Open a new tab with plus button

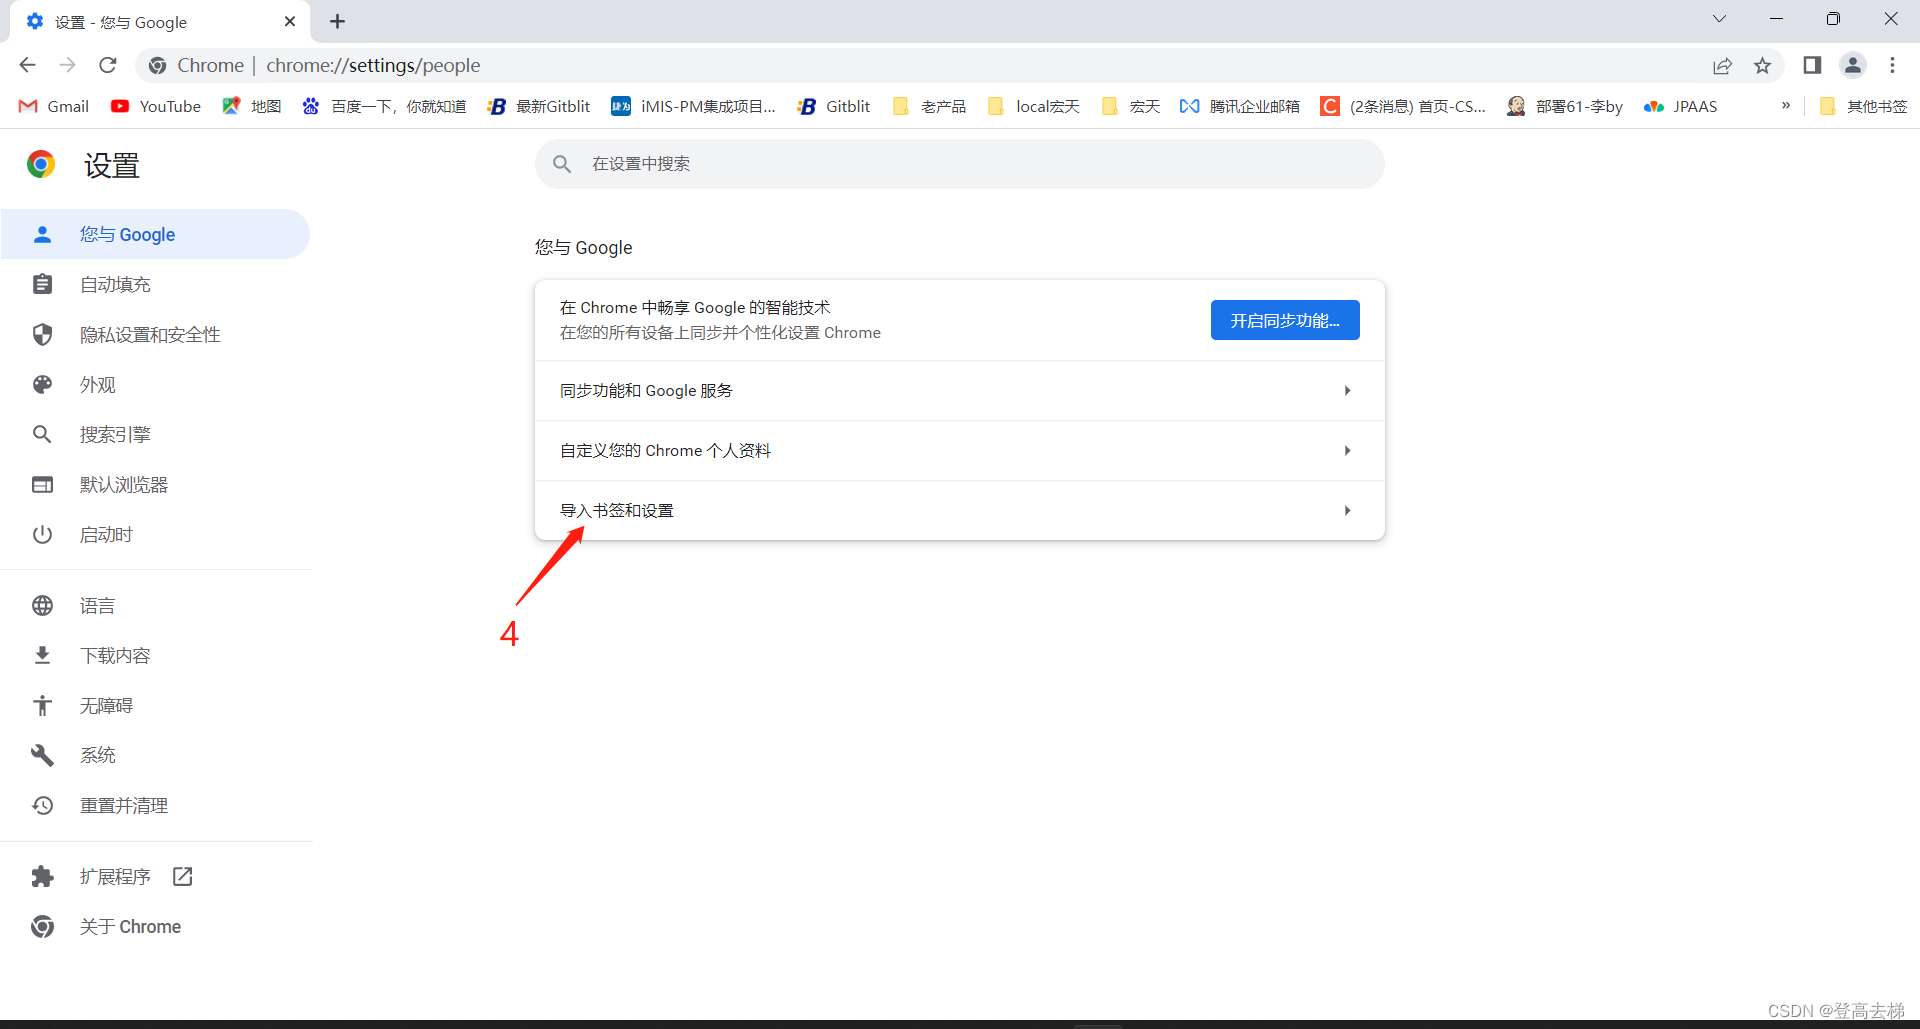point(337,21)
